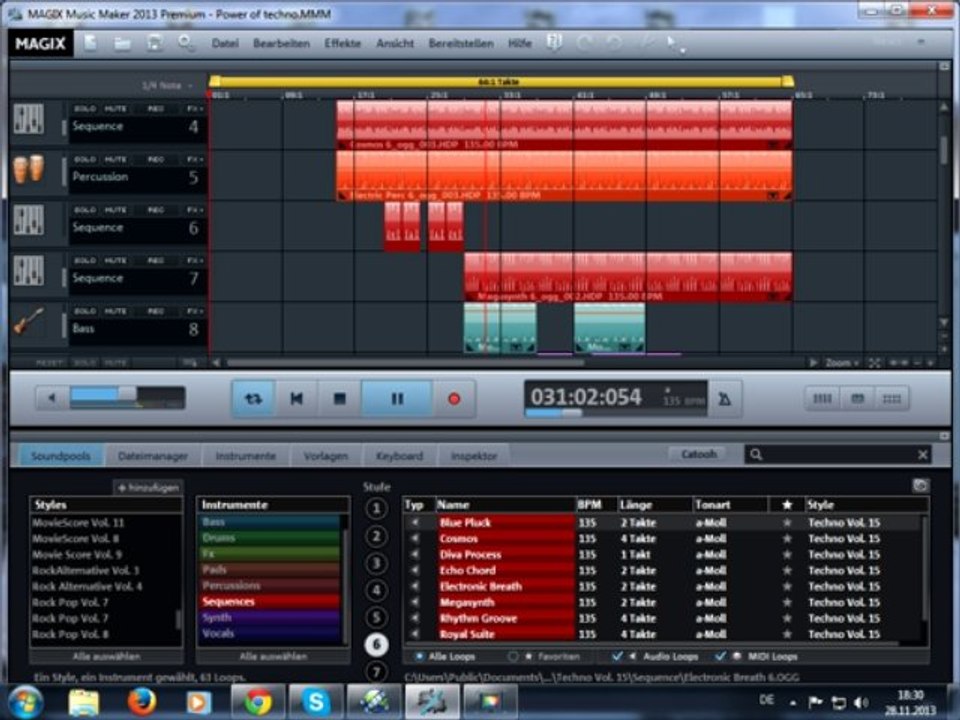
Task: Switch to the Instrumente tab
Action: pos(246,456)
